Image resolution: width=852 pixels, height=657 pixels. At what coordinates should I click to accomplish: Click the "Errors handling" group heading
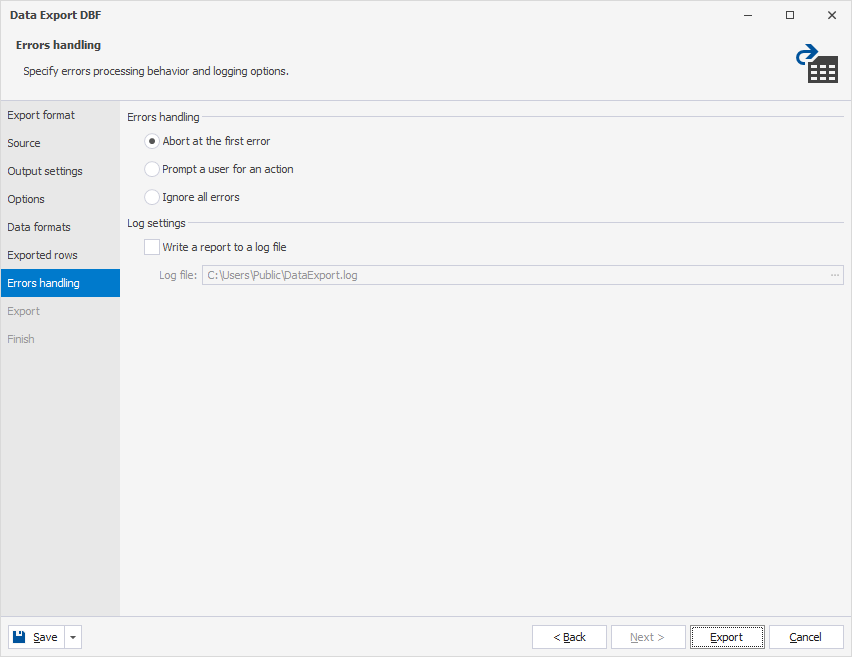[163, 117]
